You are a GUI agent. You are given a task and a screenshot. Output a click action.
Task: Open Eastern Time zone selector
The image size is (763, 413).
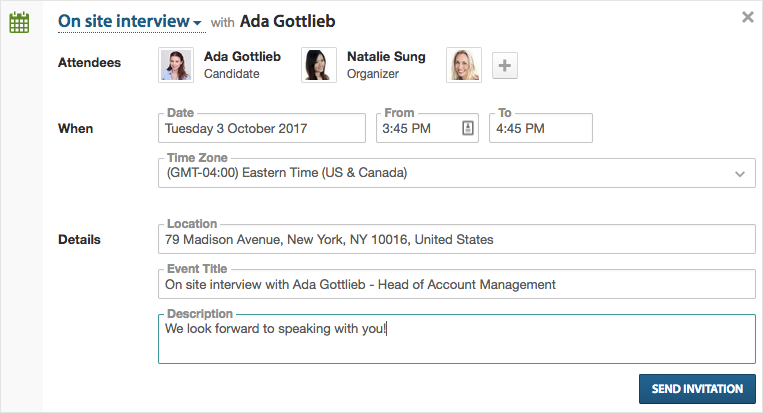coord(456,173)
